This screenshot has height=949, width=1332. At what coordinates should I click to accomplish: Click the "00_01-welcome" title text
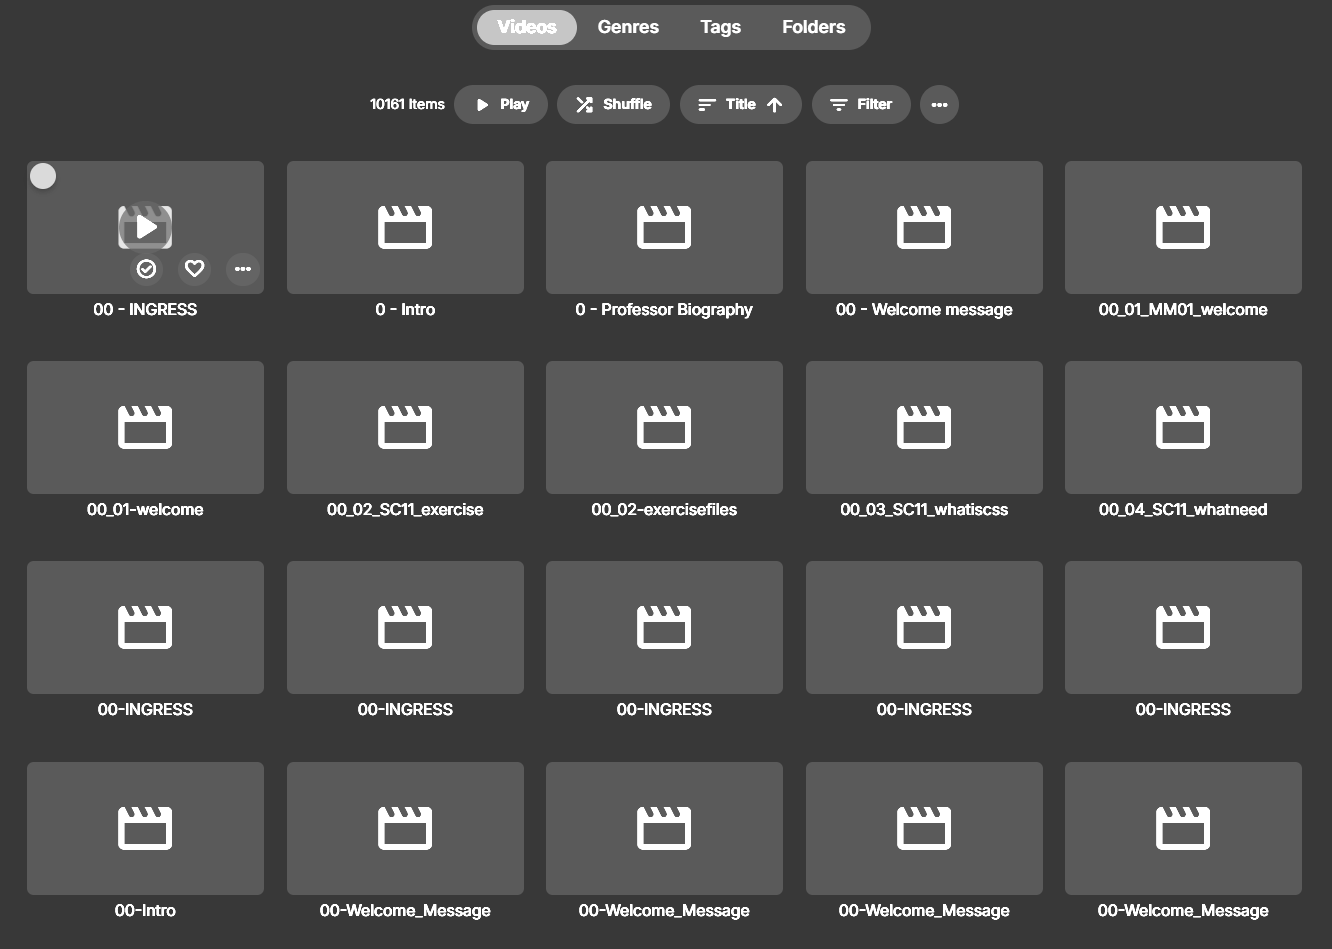point(145,510)
